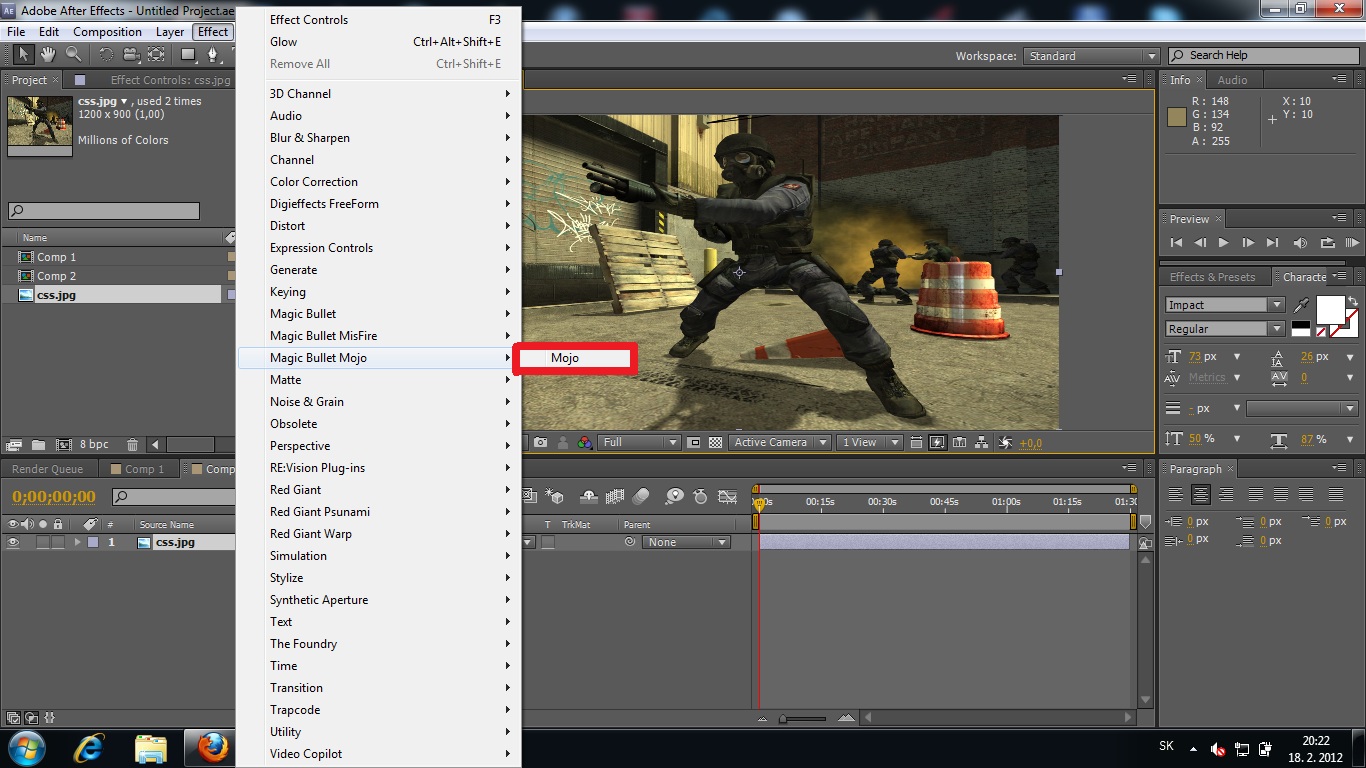Center-align text in Paragraph panel

click(x=1201, y=494)
